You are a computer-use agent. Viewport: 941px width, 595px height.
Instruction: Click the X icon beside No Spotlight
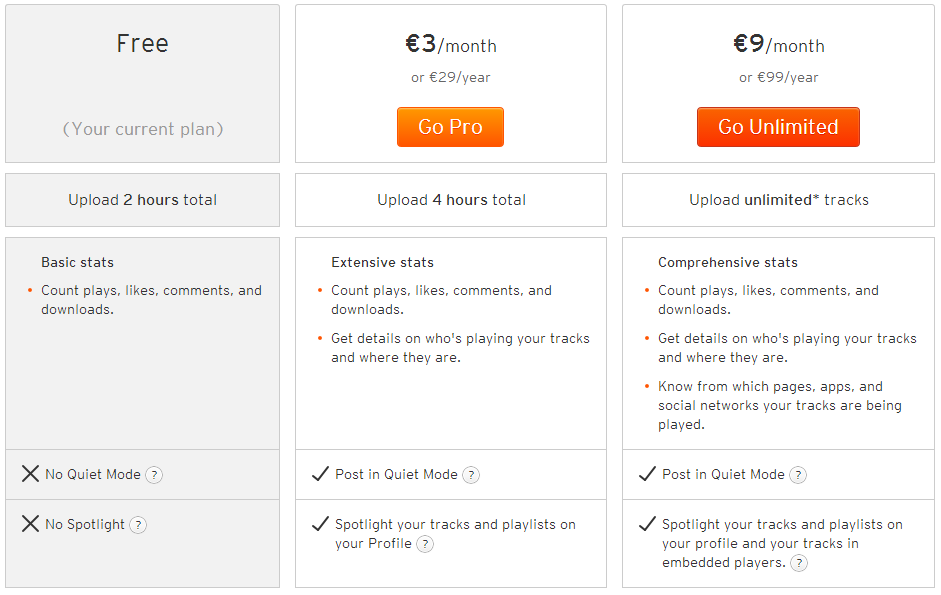[x=31, y=524]
